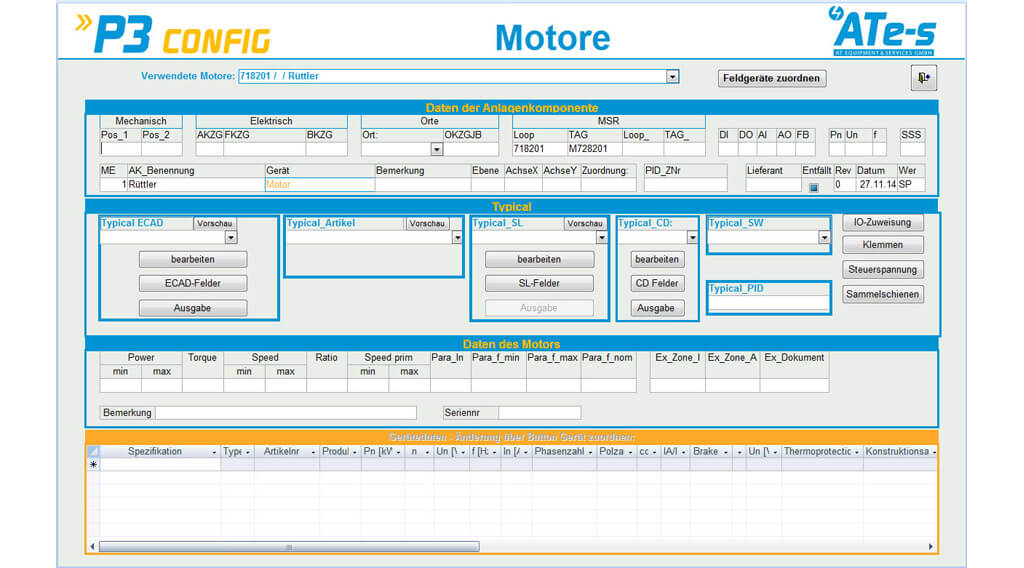Open the Typical ECAD combo box

[231, 238]
